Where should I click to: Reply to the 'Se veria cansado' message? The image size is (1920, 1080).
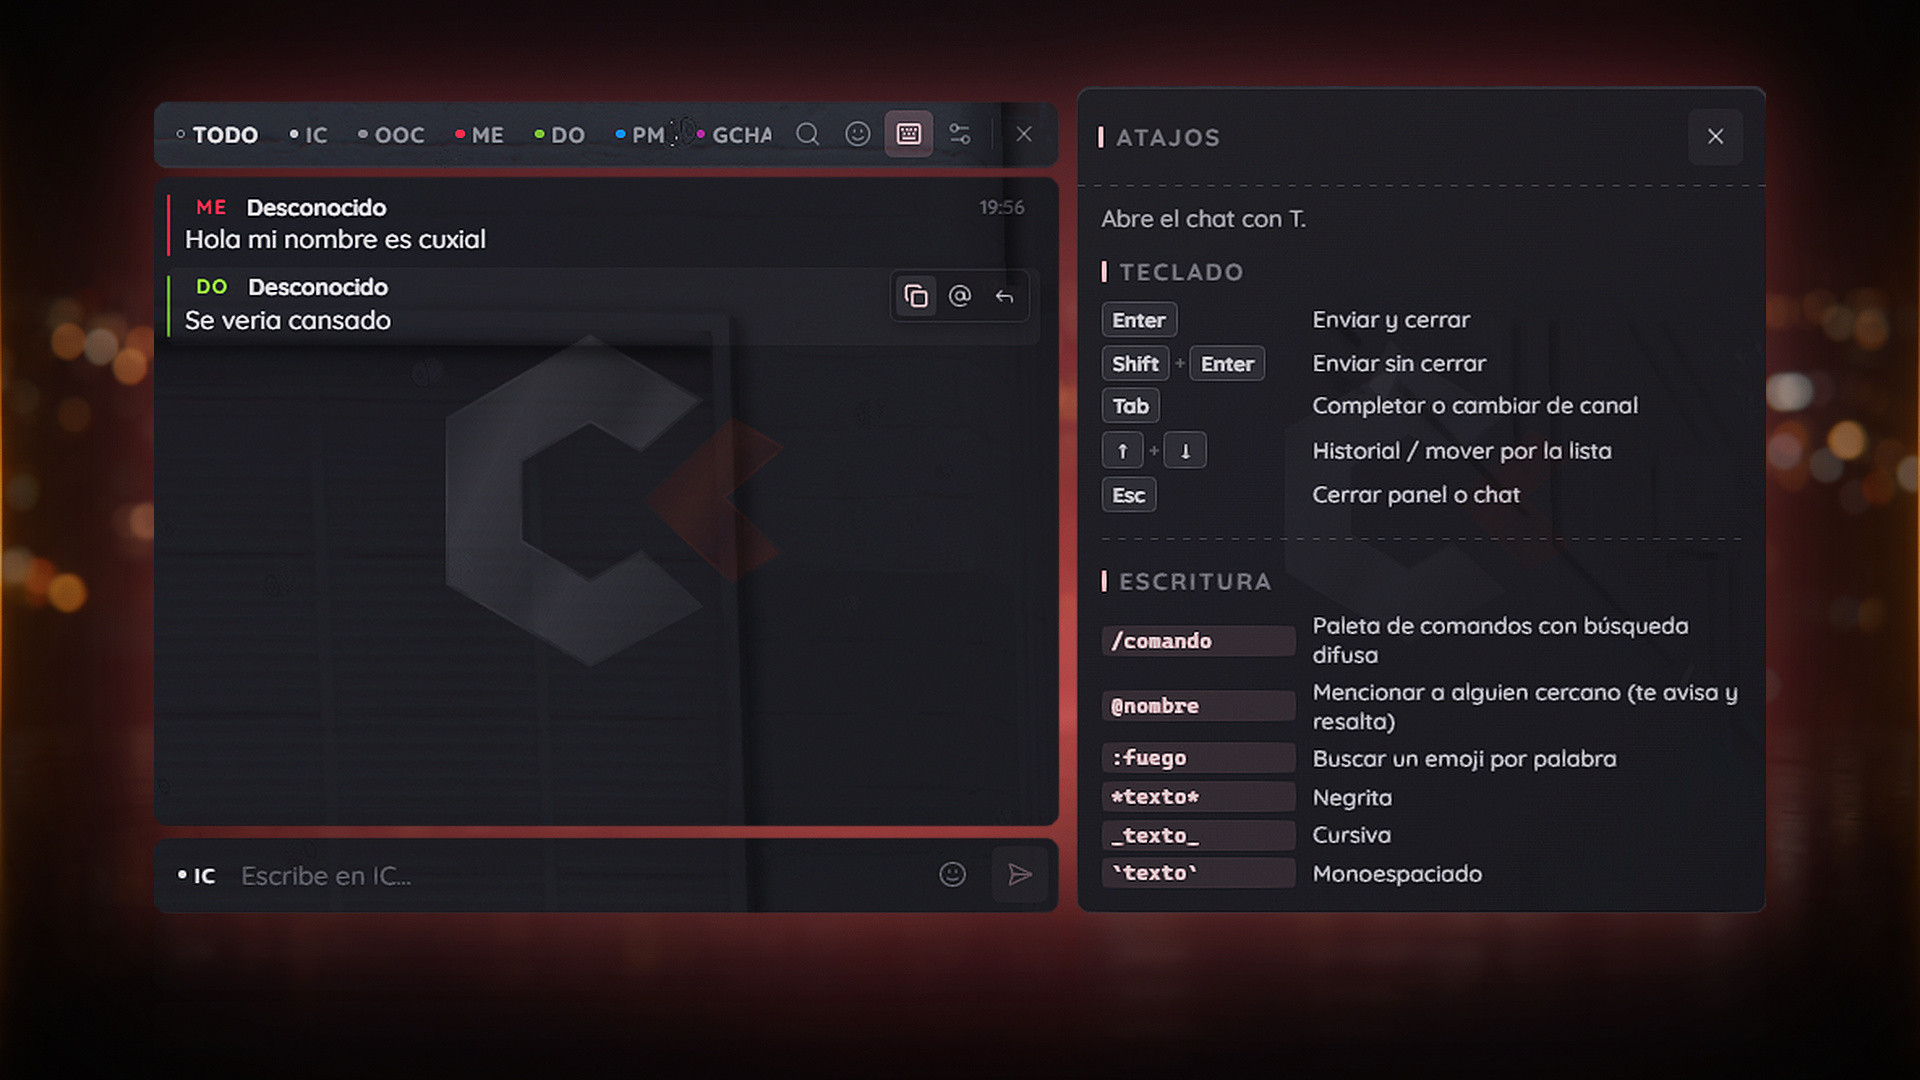pyautogui.click(x=1004, y=296)
